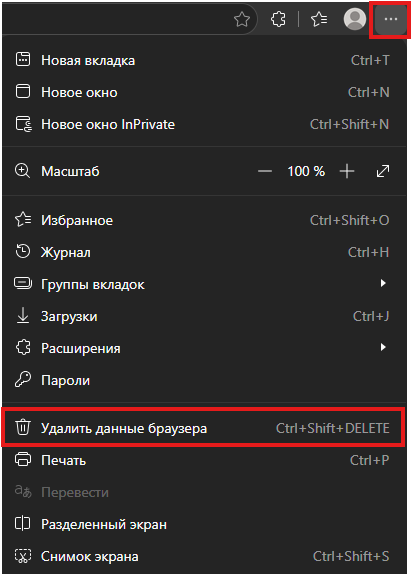Close the three-dots Settings and more menu
The height and width of the screenshot is (574, 412).
pyautogui.click(x=391, y=19)
